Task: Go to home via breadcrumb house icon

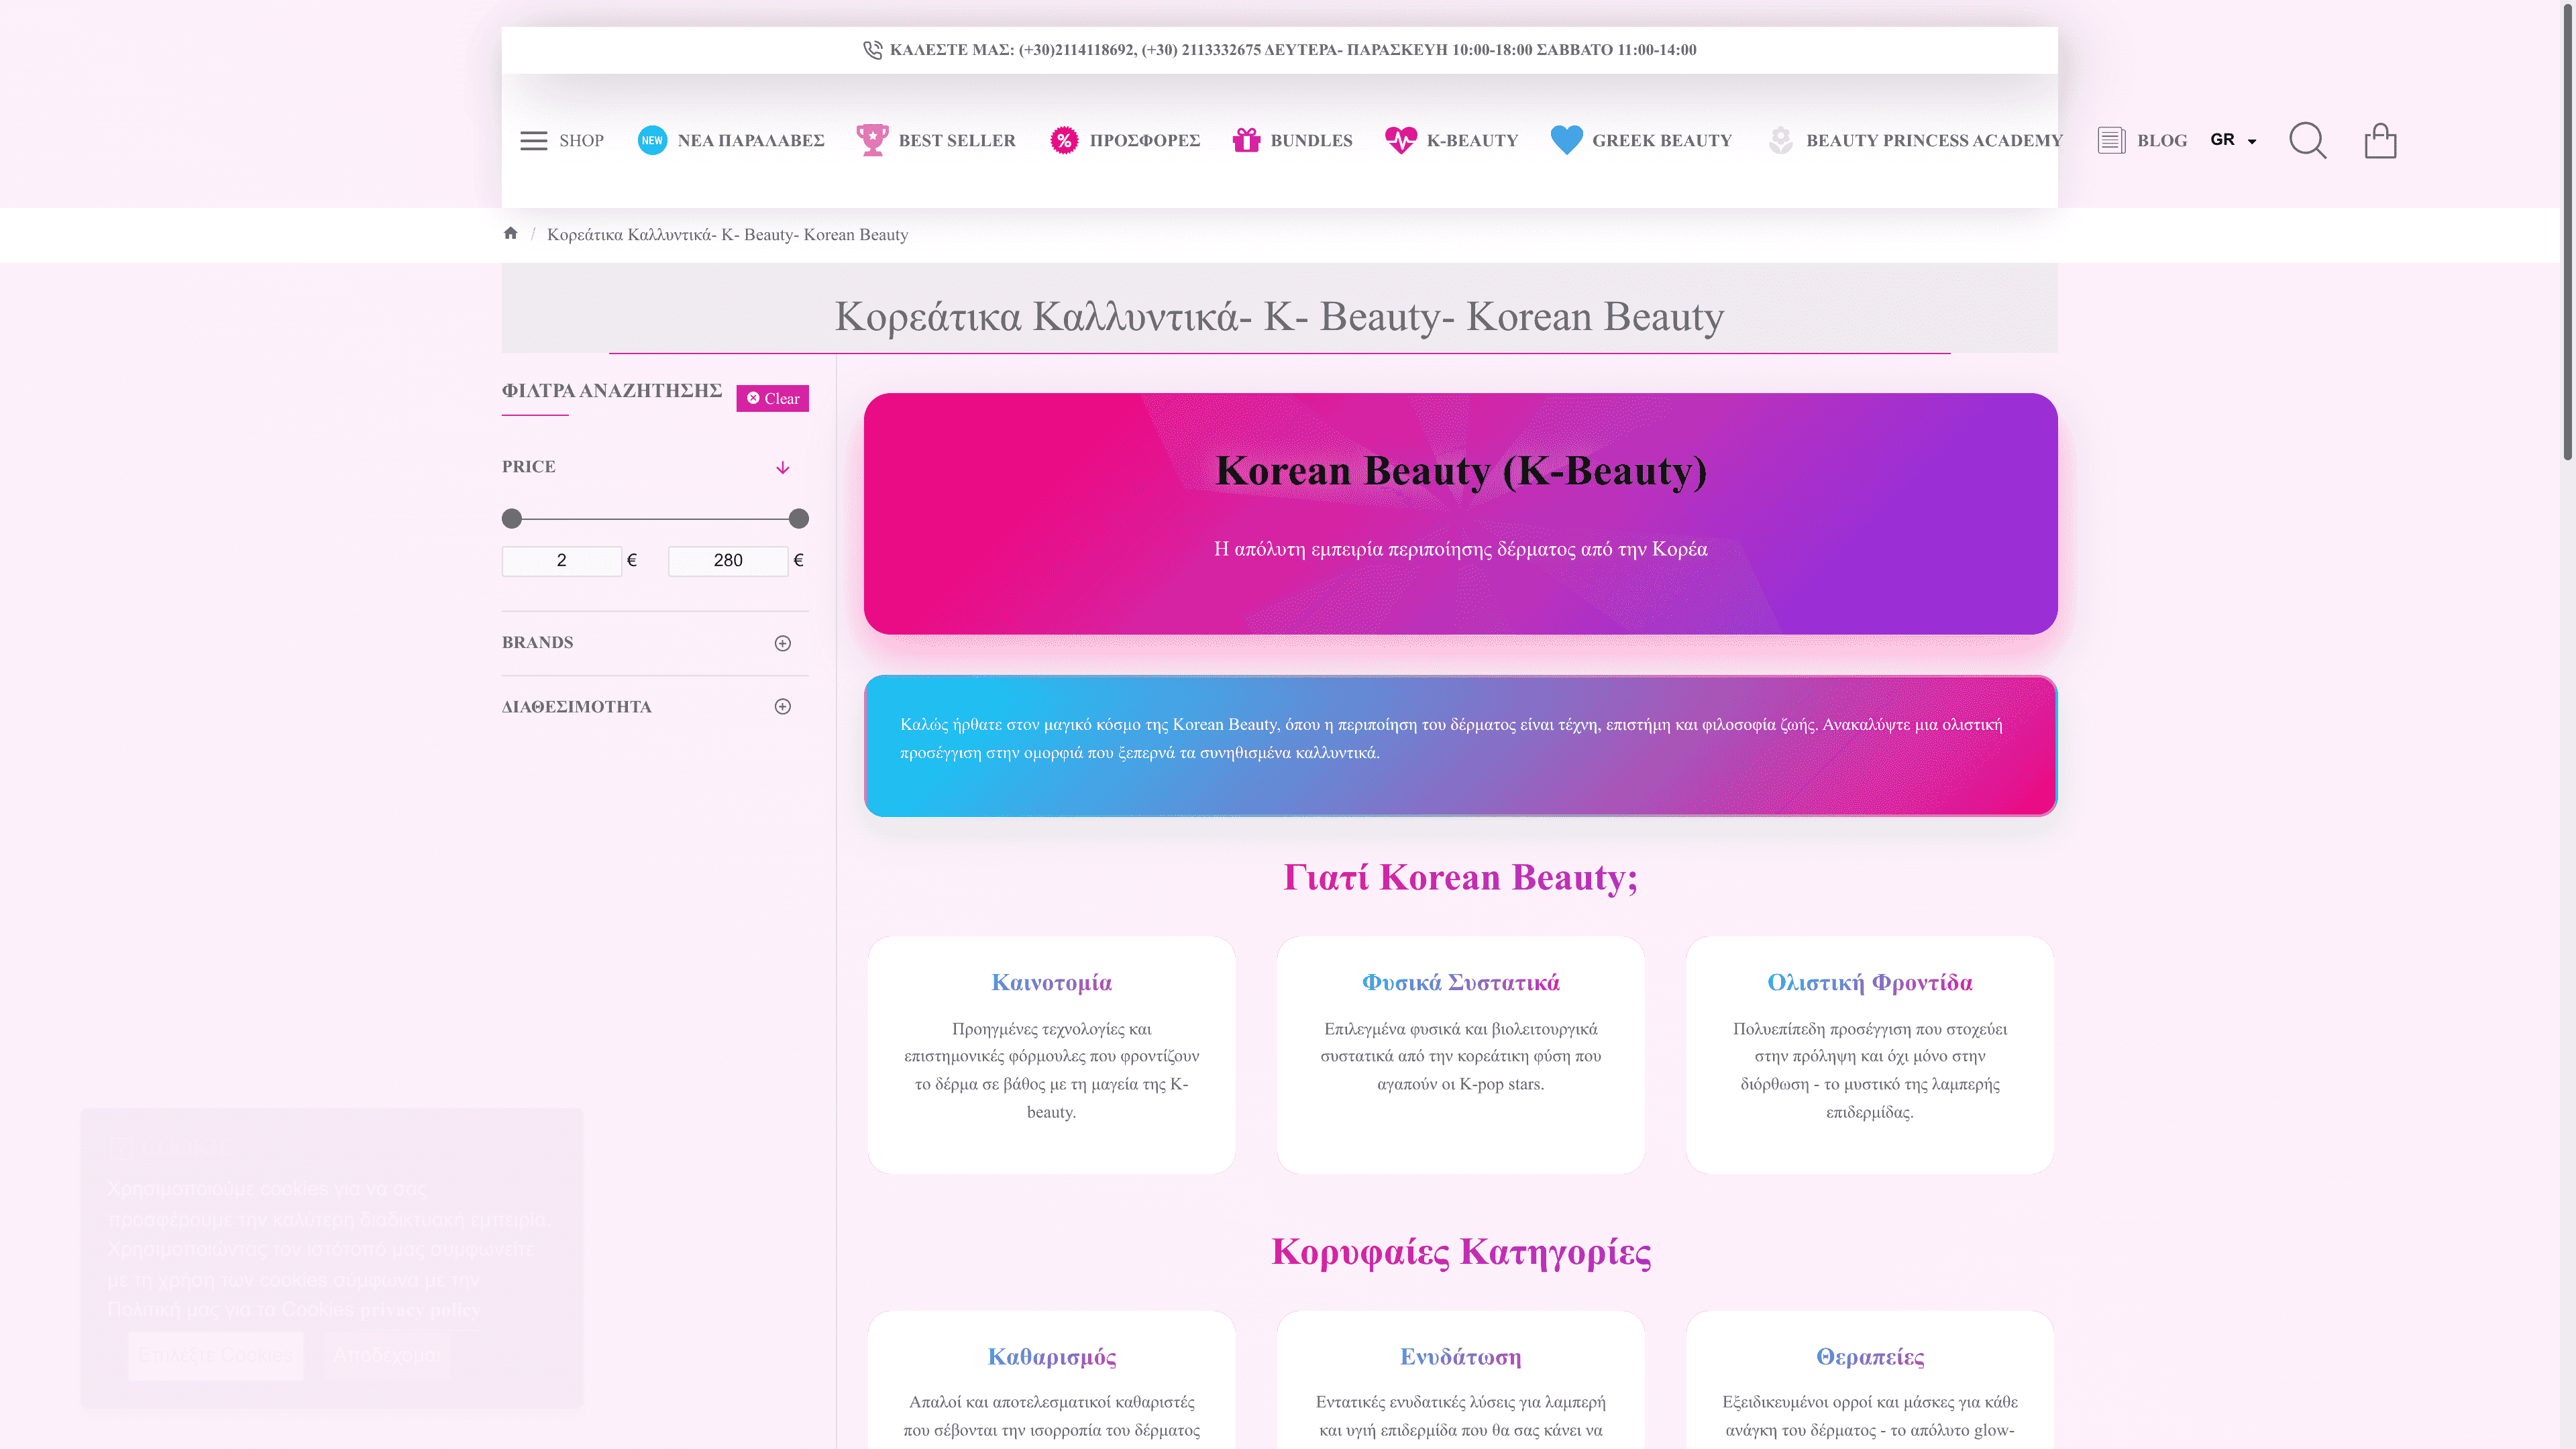Action: 510,233
